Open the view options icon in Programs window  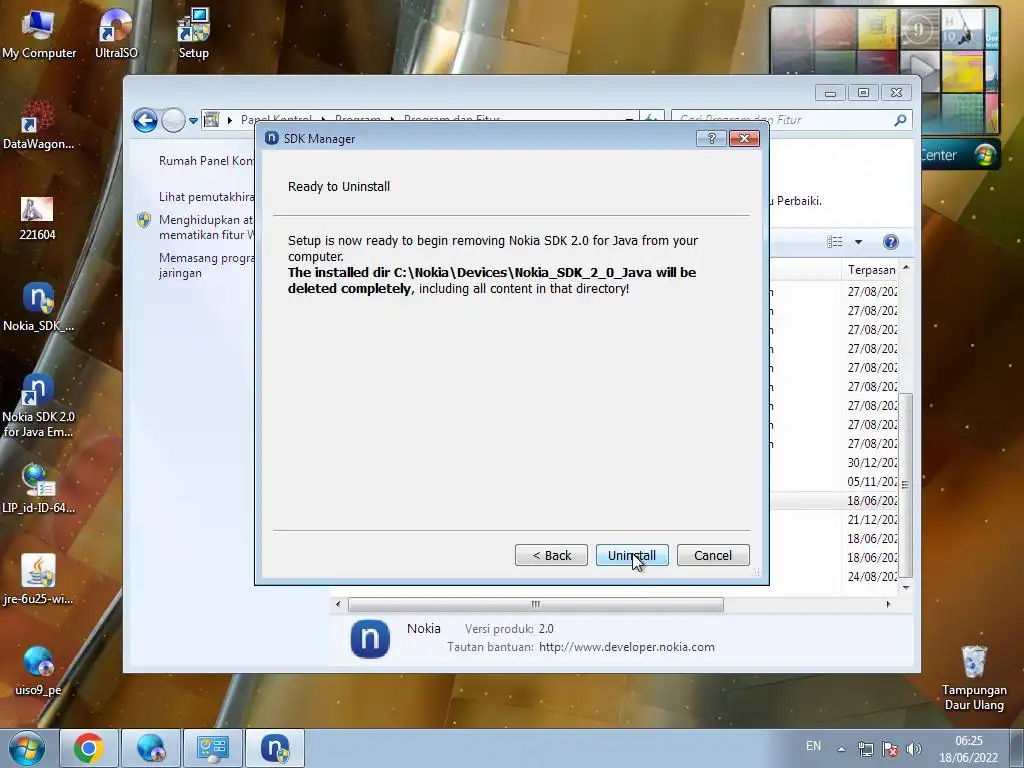click(835, 242)
